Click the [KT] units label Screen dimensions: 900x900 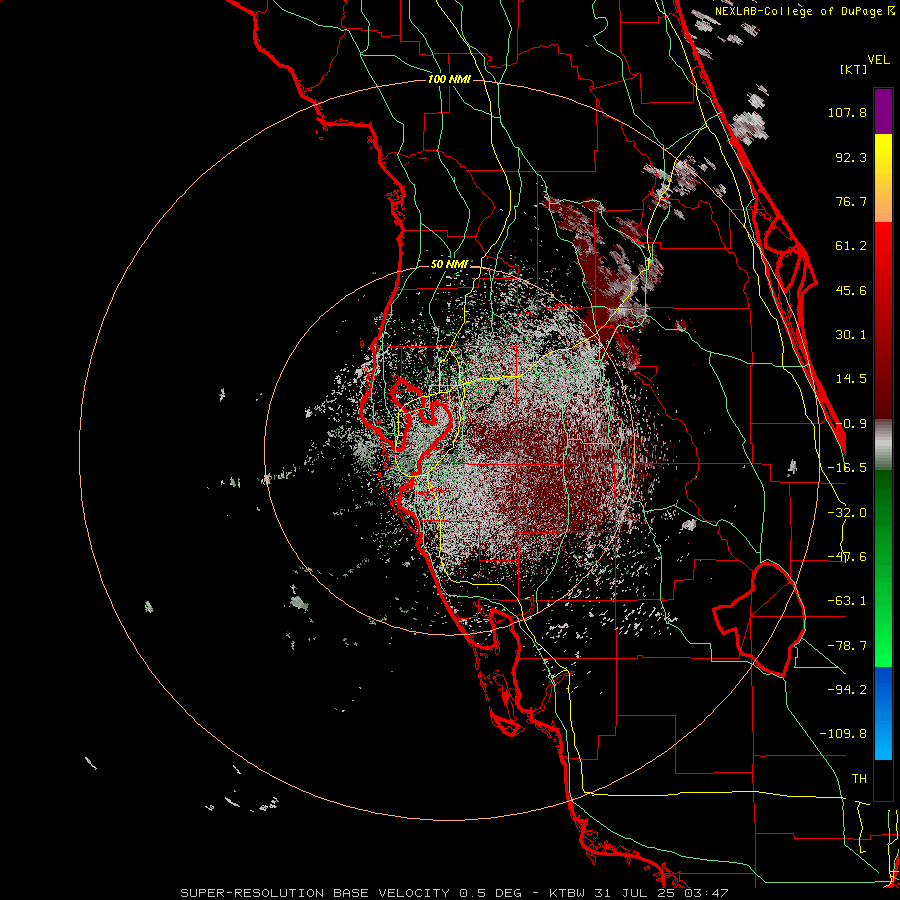pyautogui.click(x=854, y=69)
